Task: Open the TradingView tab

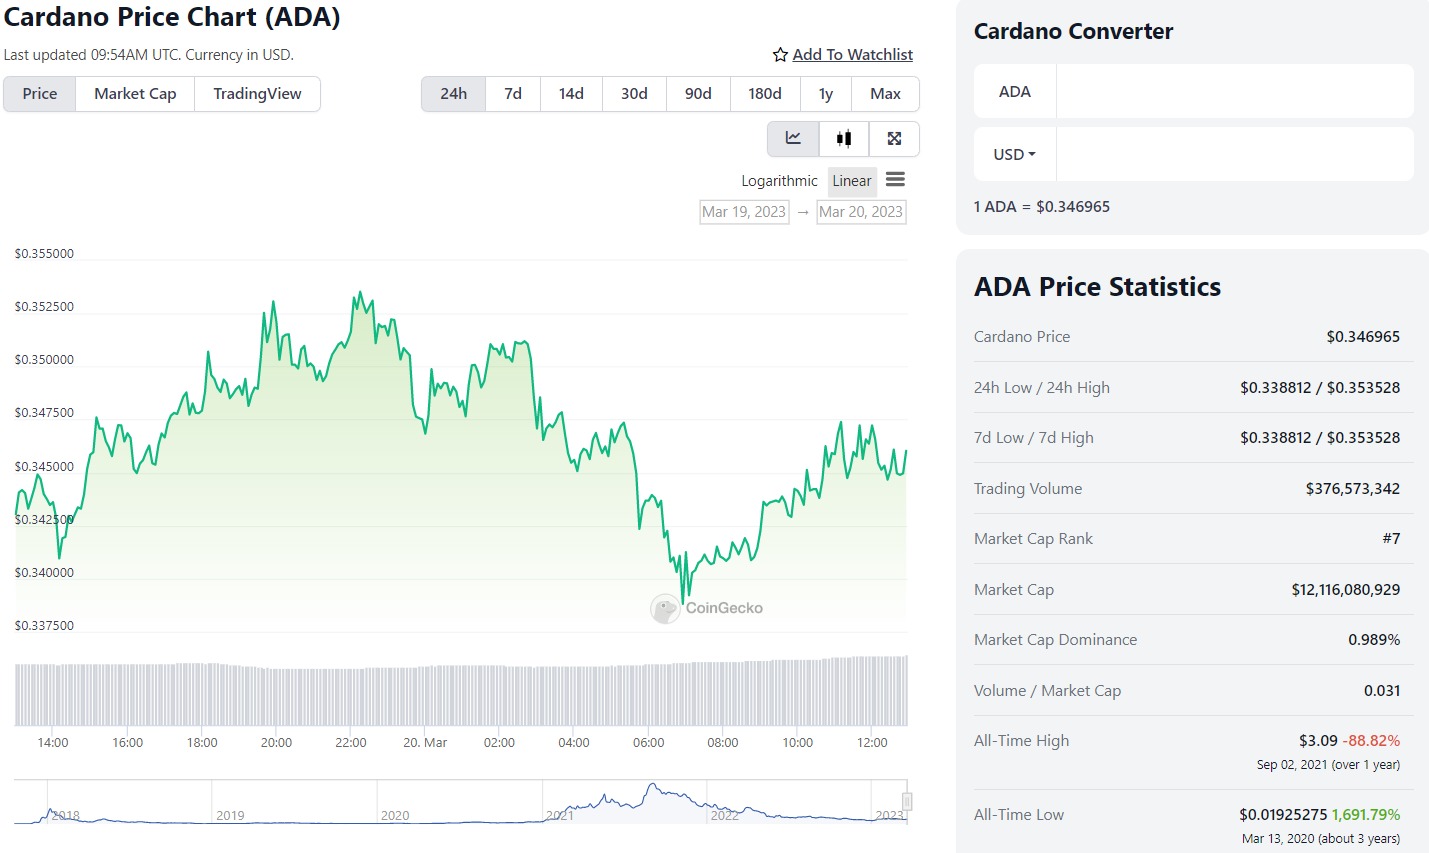Action: coord(257,93)
